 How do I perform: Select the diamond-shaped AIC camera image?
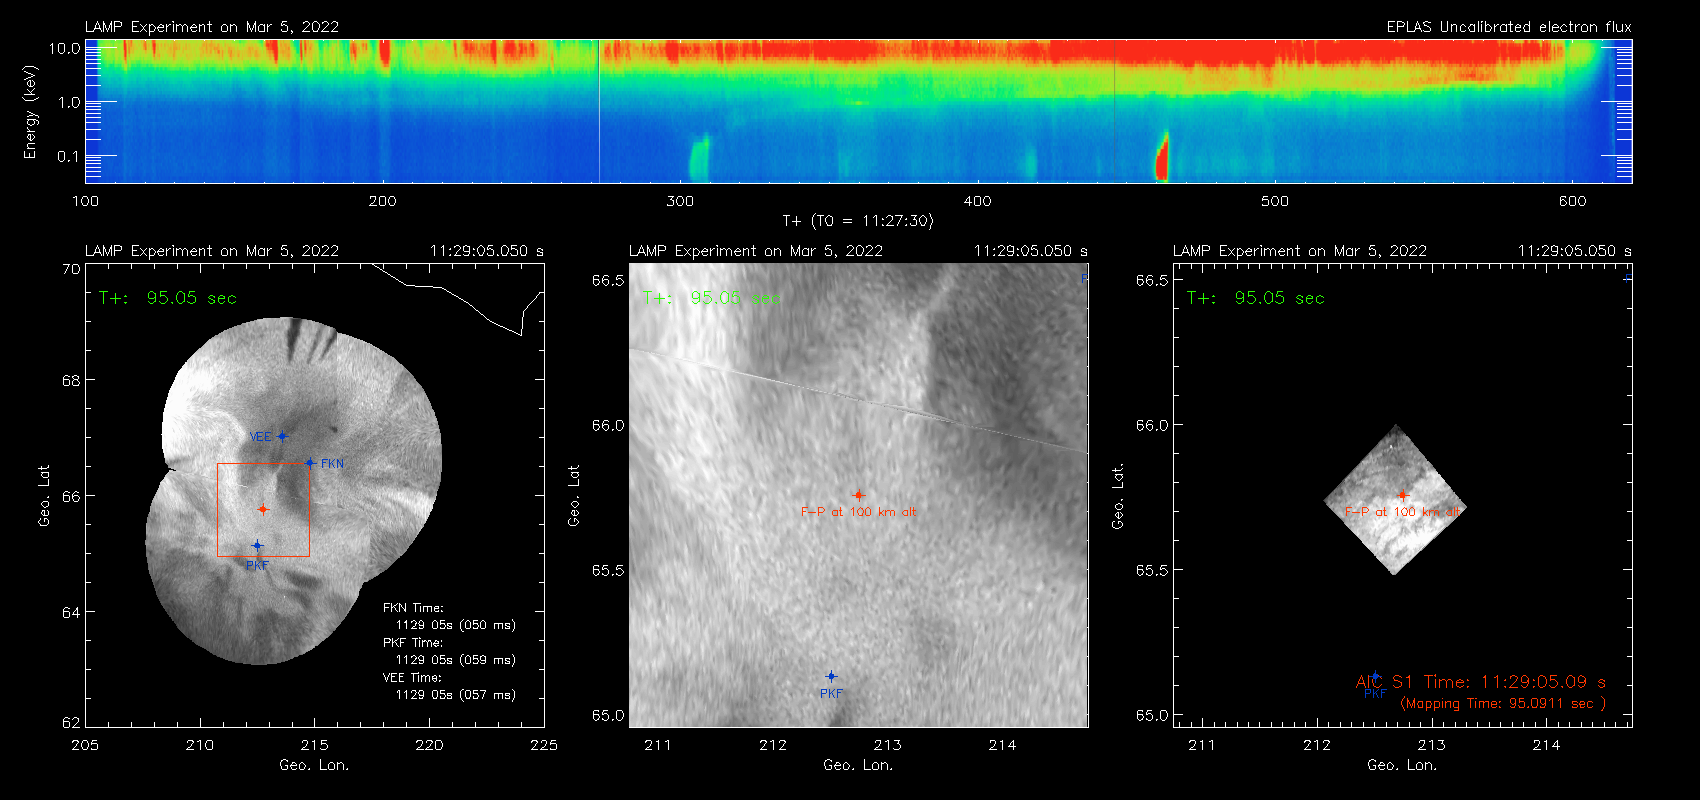(1395, 500)
